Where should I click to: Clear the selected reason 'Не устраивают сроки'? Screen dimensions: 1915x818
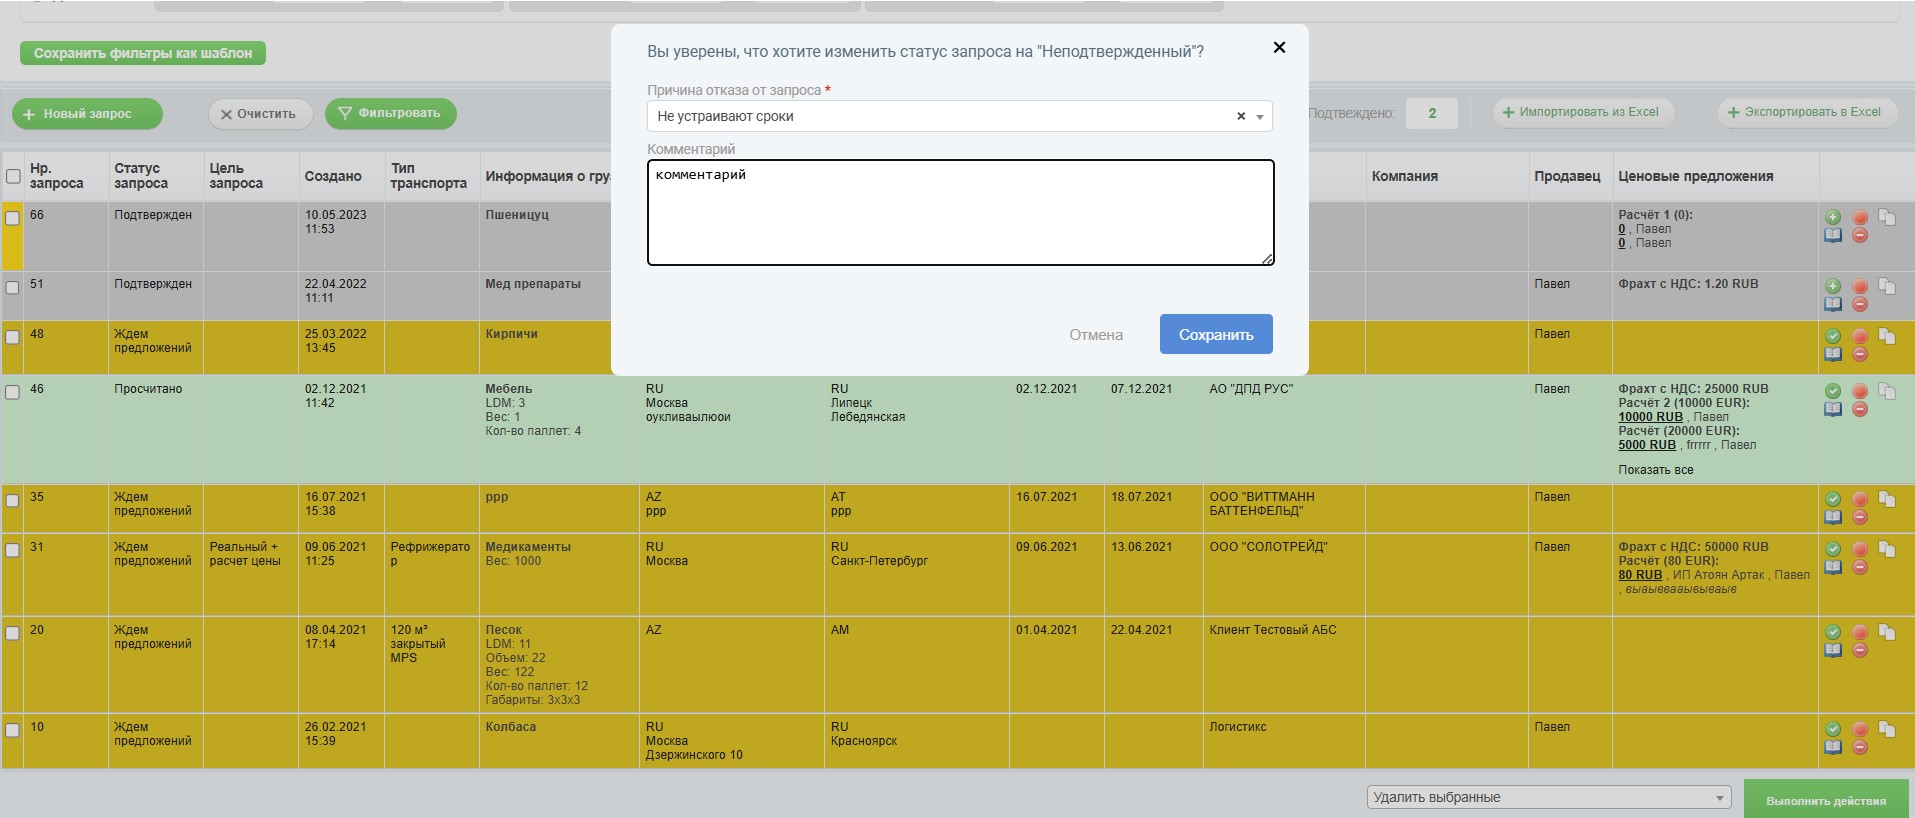point(1241,116)
